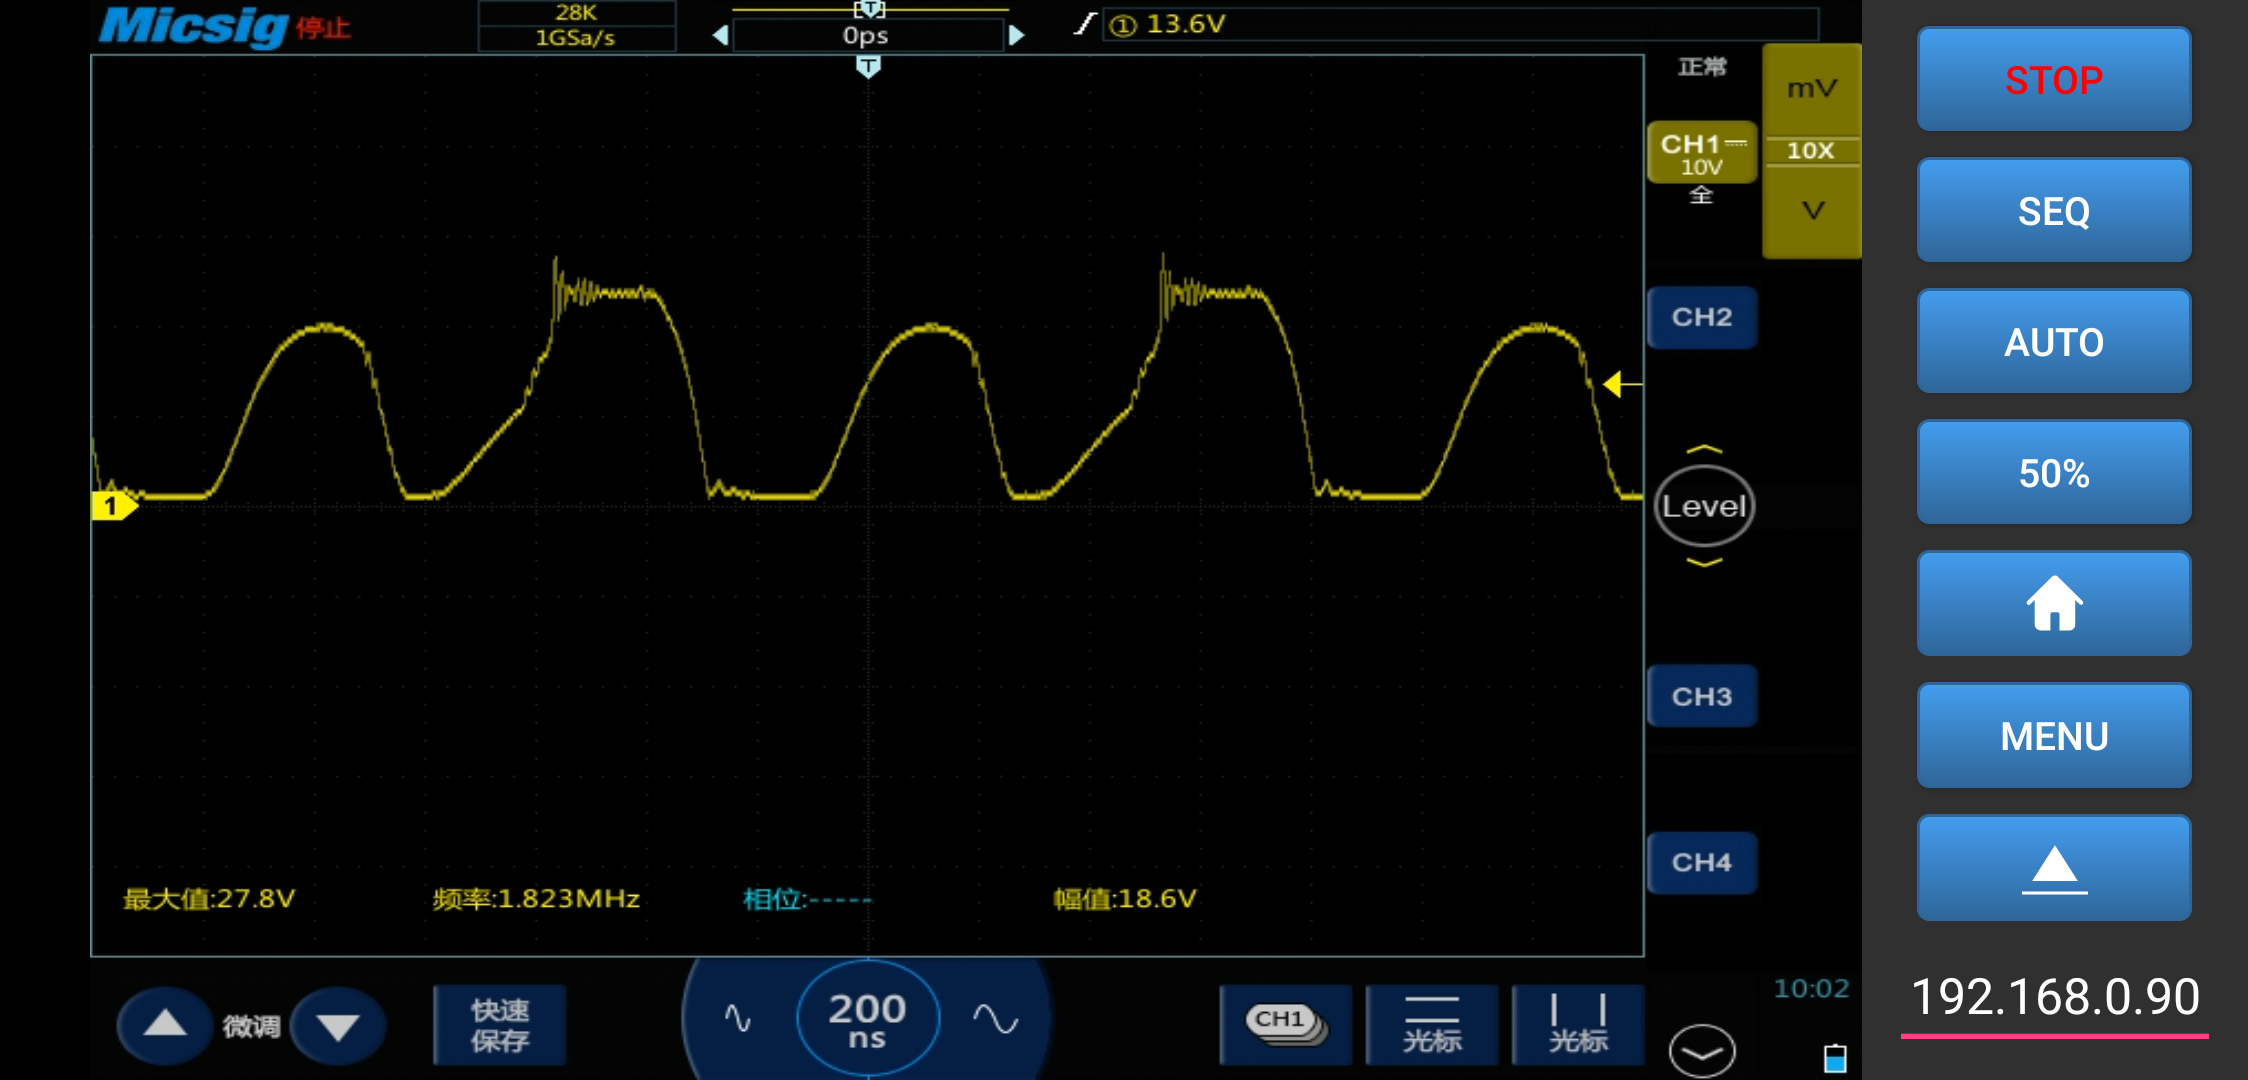
Task: Toggle channel CH2 on
Action: (1701, 317)
